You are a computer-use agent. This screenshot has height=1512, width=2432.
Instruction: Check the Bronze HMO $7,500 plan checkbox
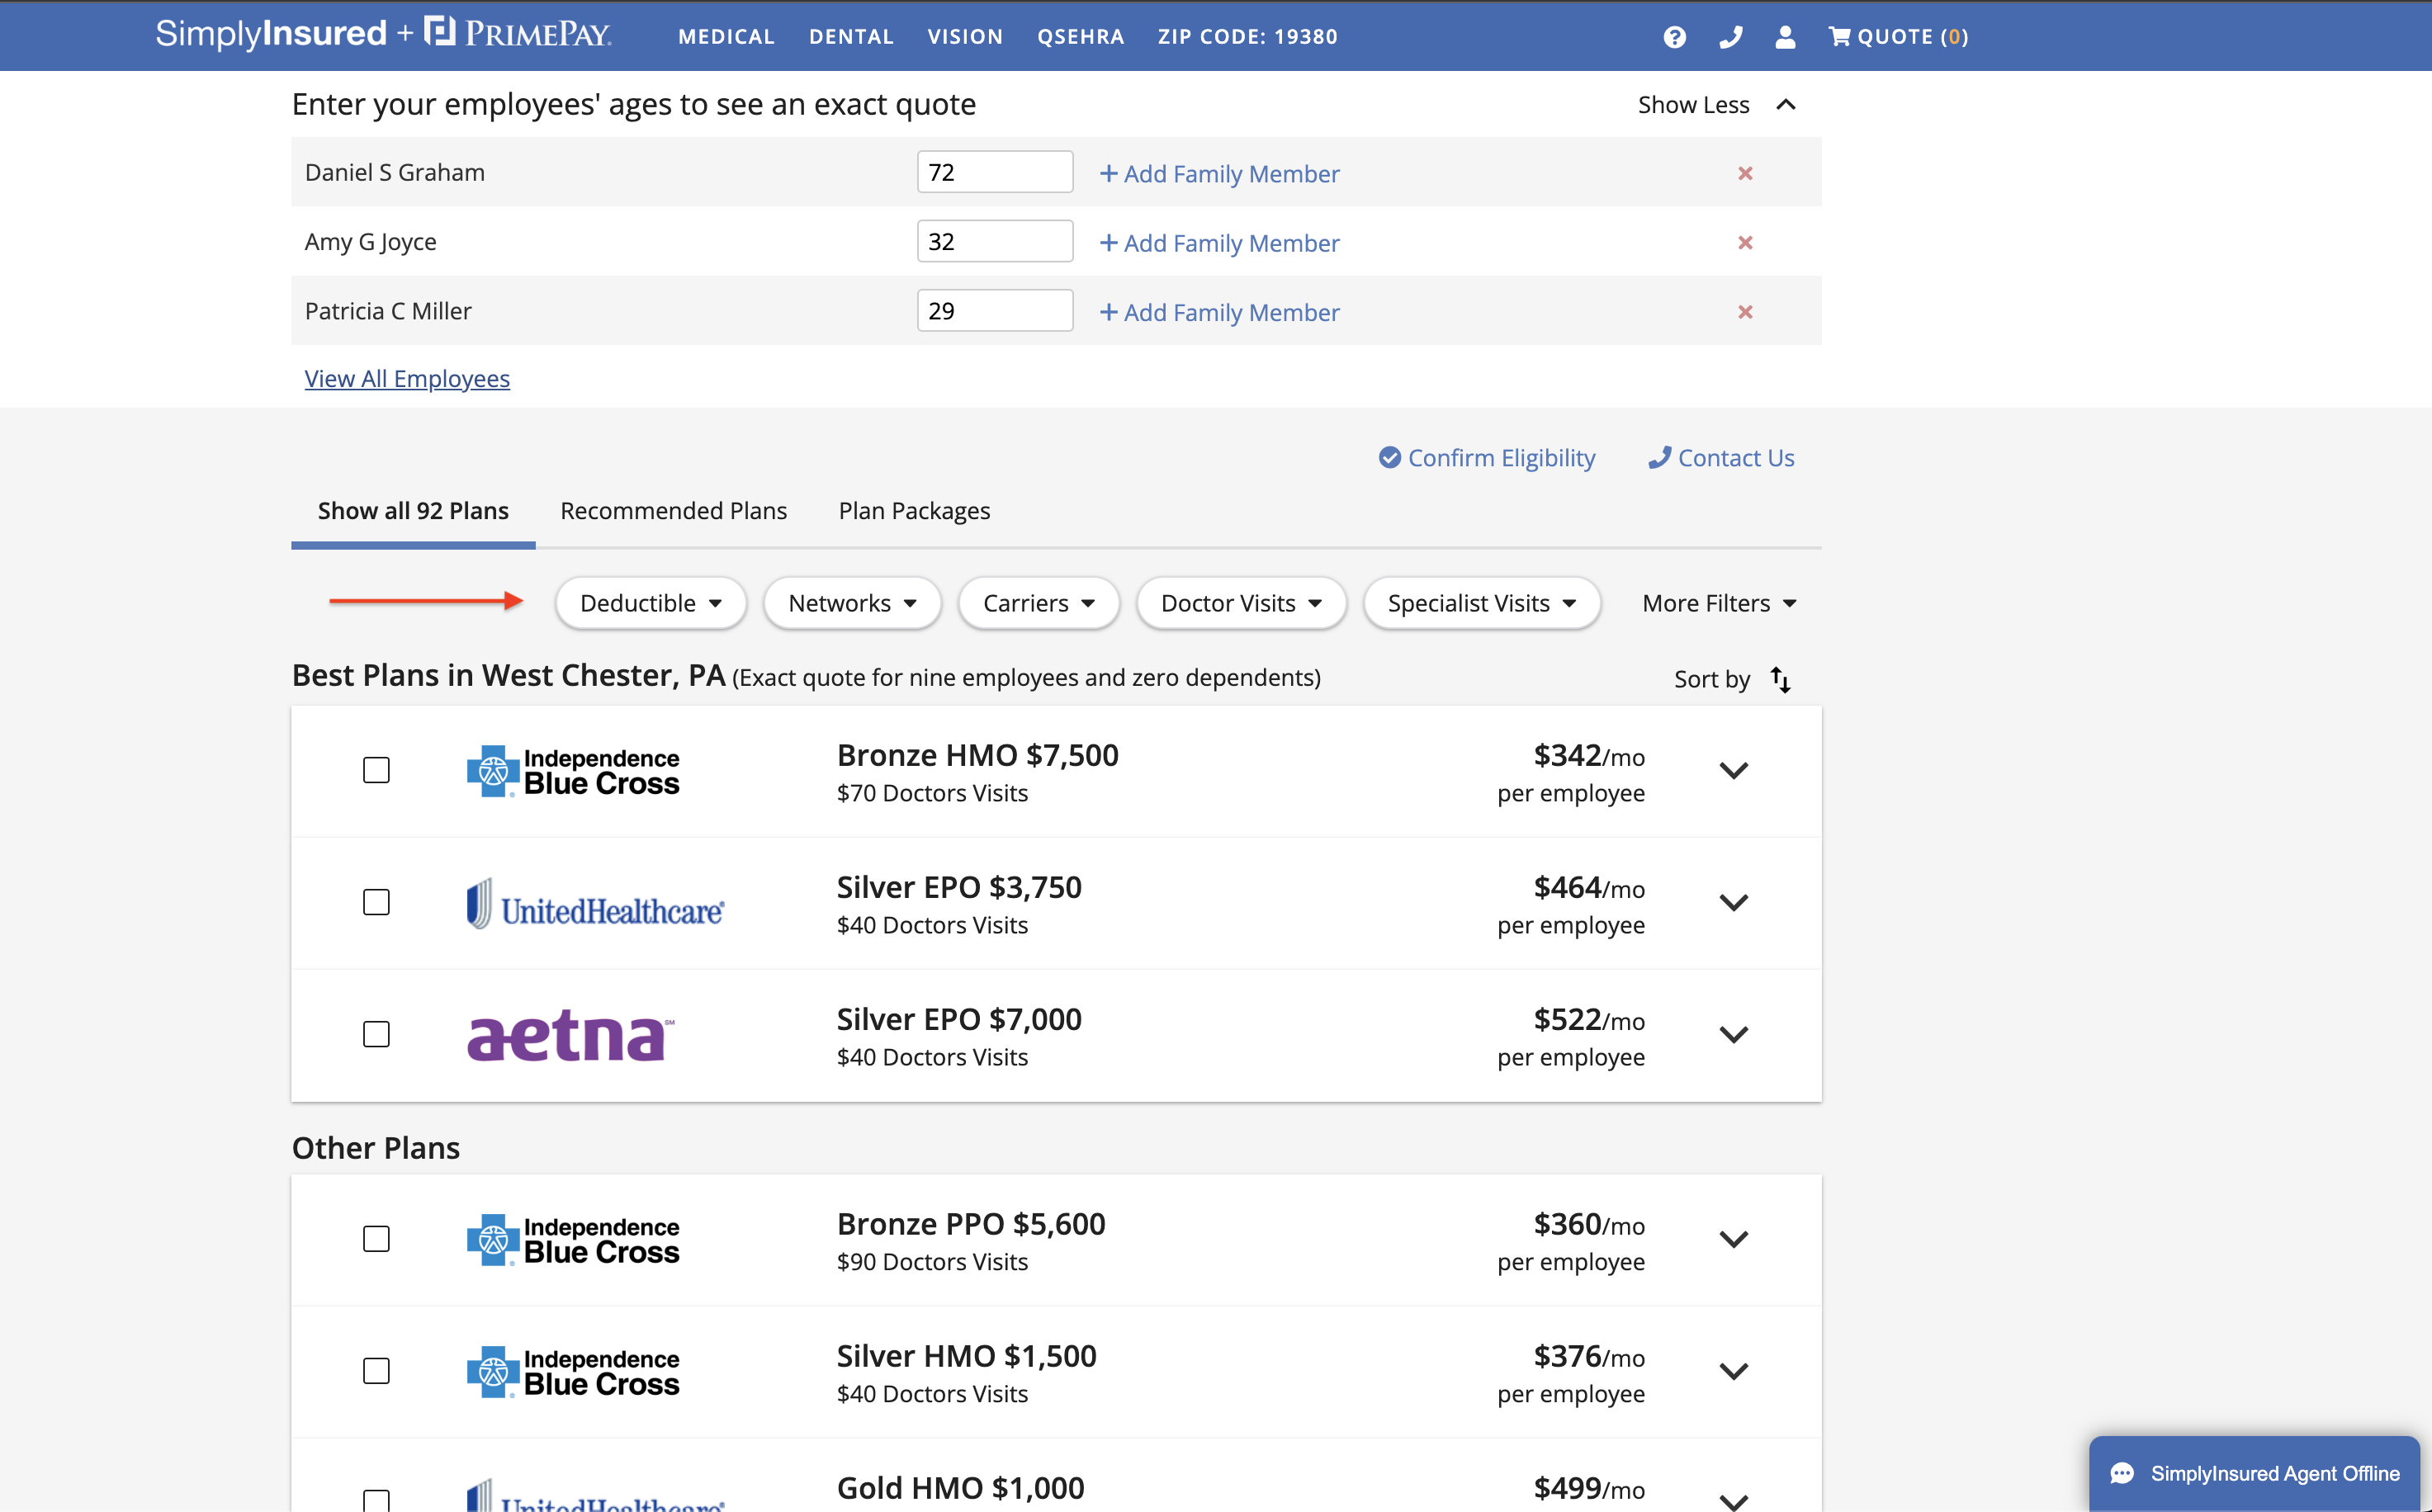tap(376, 770)
